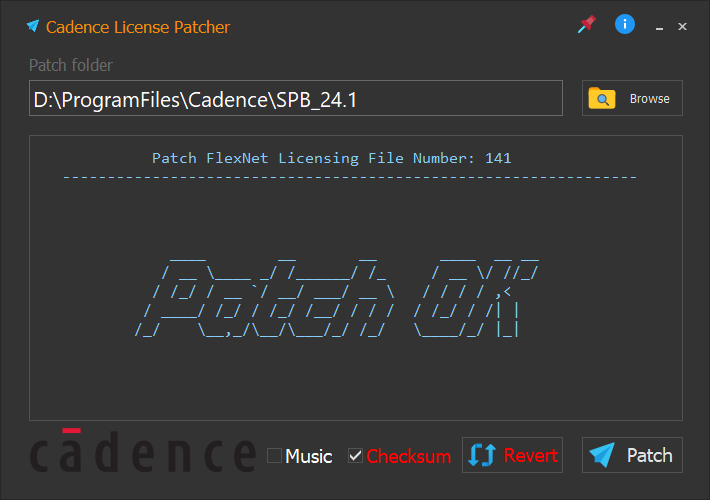Image resolution: width=710 pixels, height=500 pixels.
Task: Click the red pin icon in title bar
Action: [586, 25]
